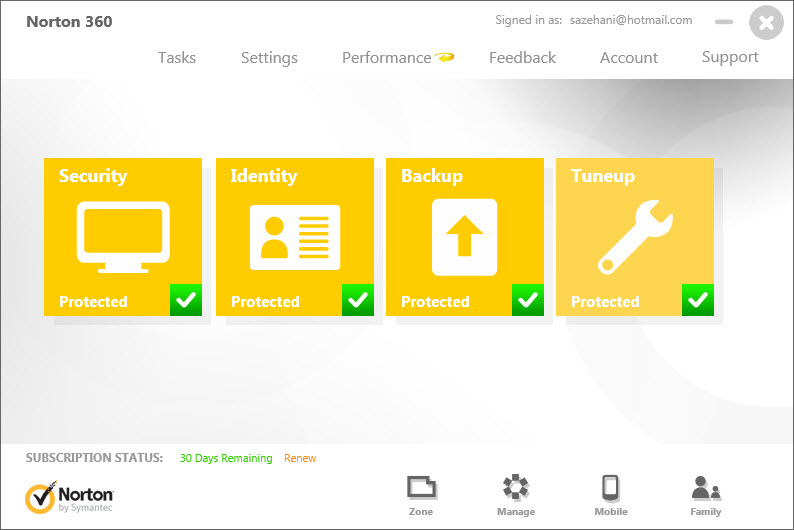Open the Manage gear icon

515,487
